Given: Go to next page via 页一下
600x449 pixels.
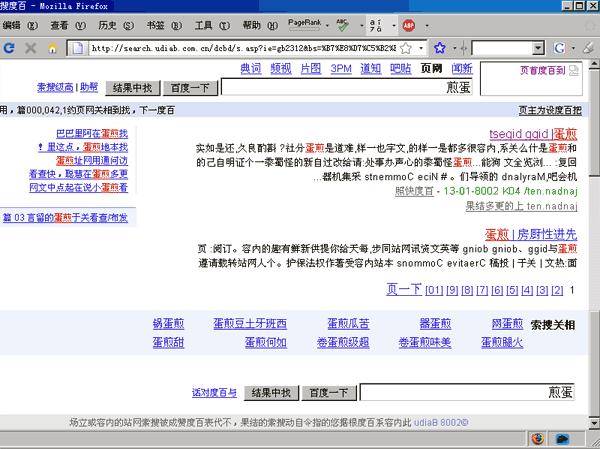Looking at the screenshot, I should pyautogui.click(x=404, y=289).
